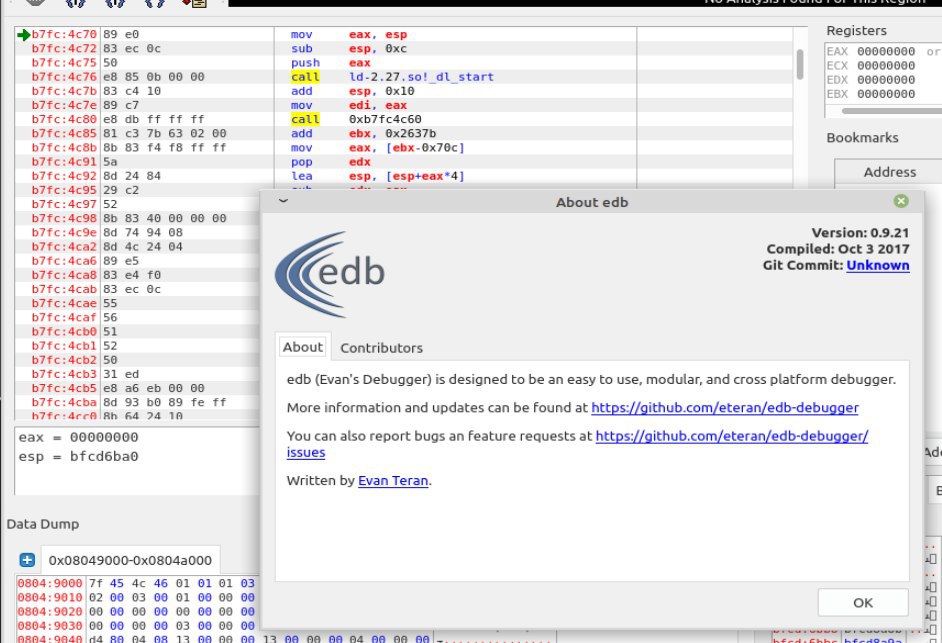The image size is (942, 643).
Task: Click the edb logo image
Action: click(330, 275)
